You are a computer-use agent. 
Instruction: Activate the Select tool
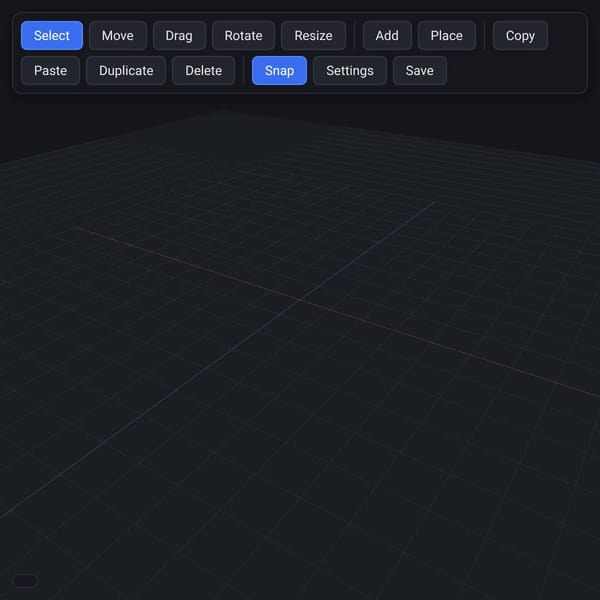point(52,36)
